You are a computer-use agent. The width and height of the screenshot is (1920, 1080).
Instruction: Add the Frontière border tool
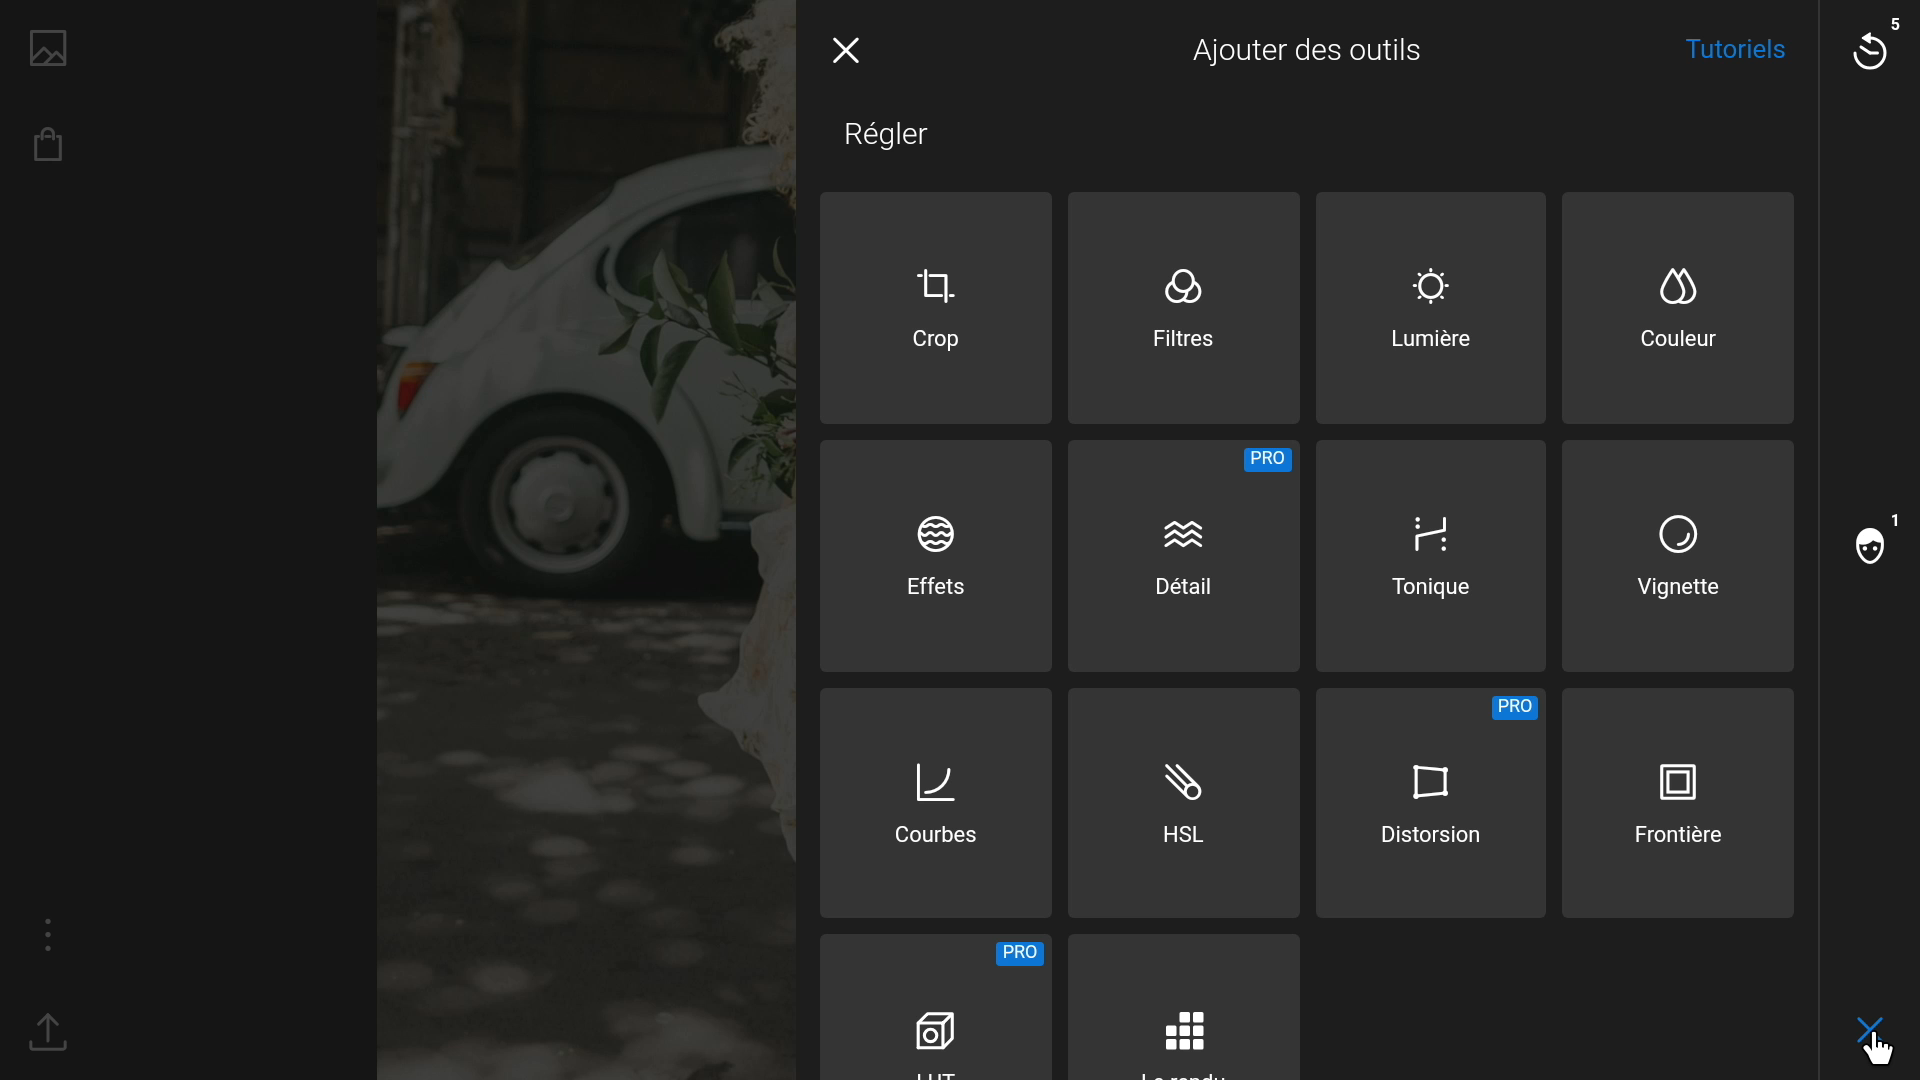coord(1677,803)
